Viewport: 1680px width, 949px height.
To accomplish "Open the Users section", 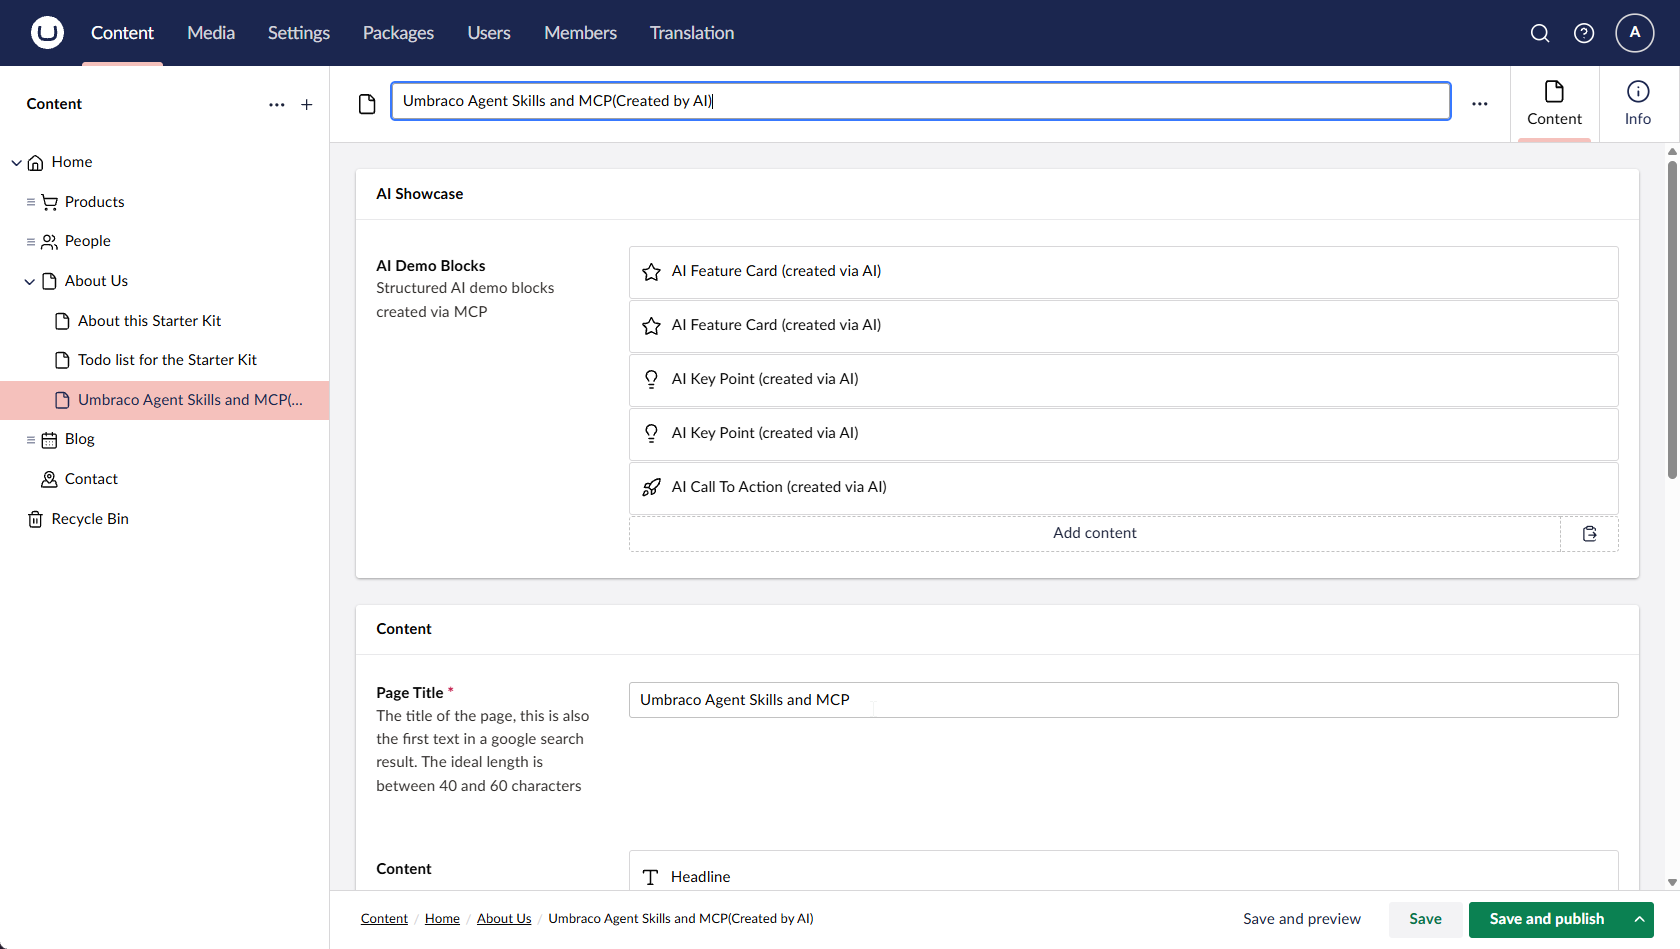I will coord(489,33).
